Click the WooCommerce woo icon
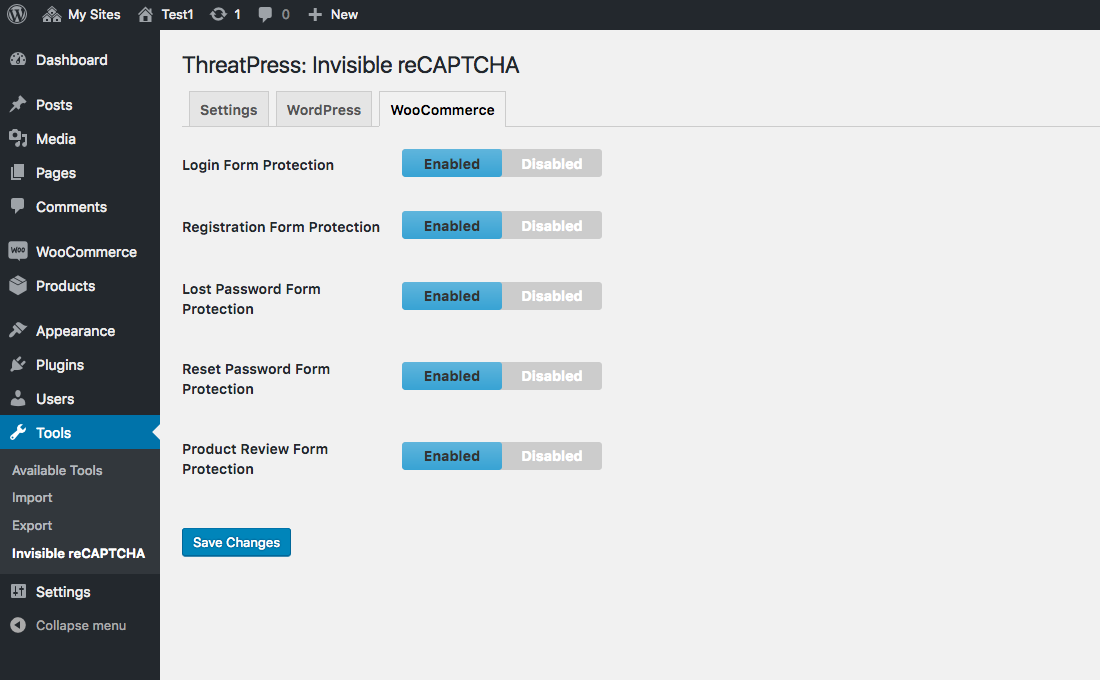Screen dimensions: 1100x680 pyautogui.click(x=18, y=251)
